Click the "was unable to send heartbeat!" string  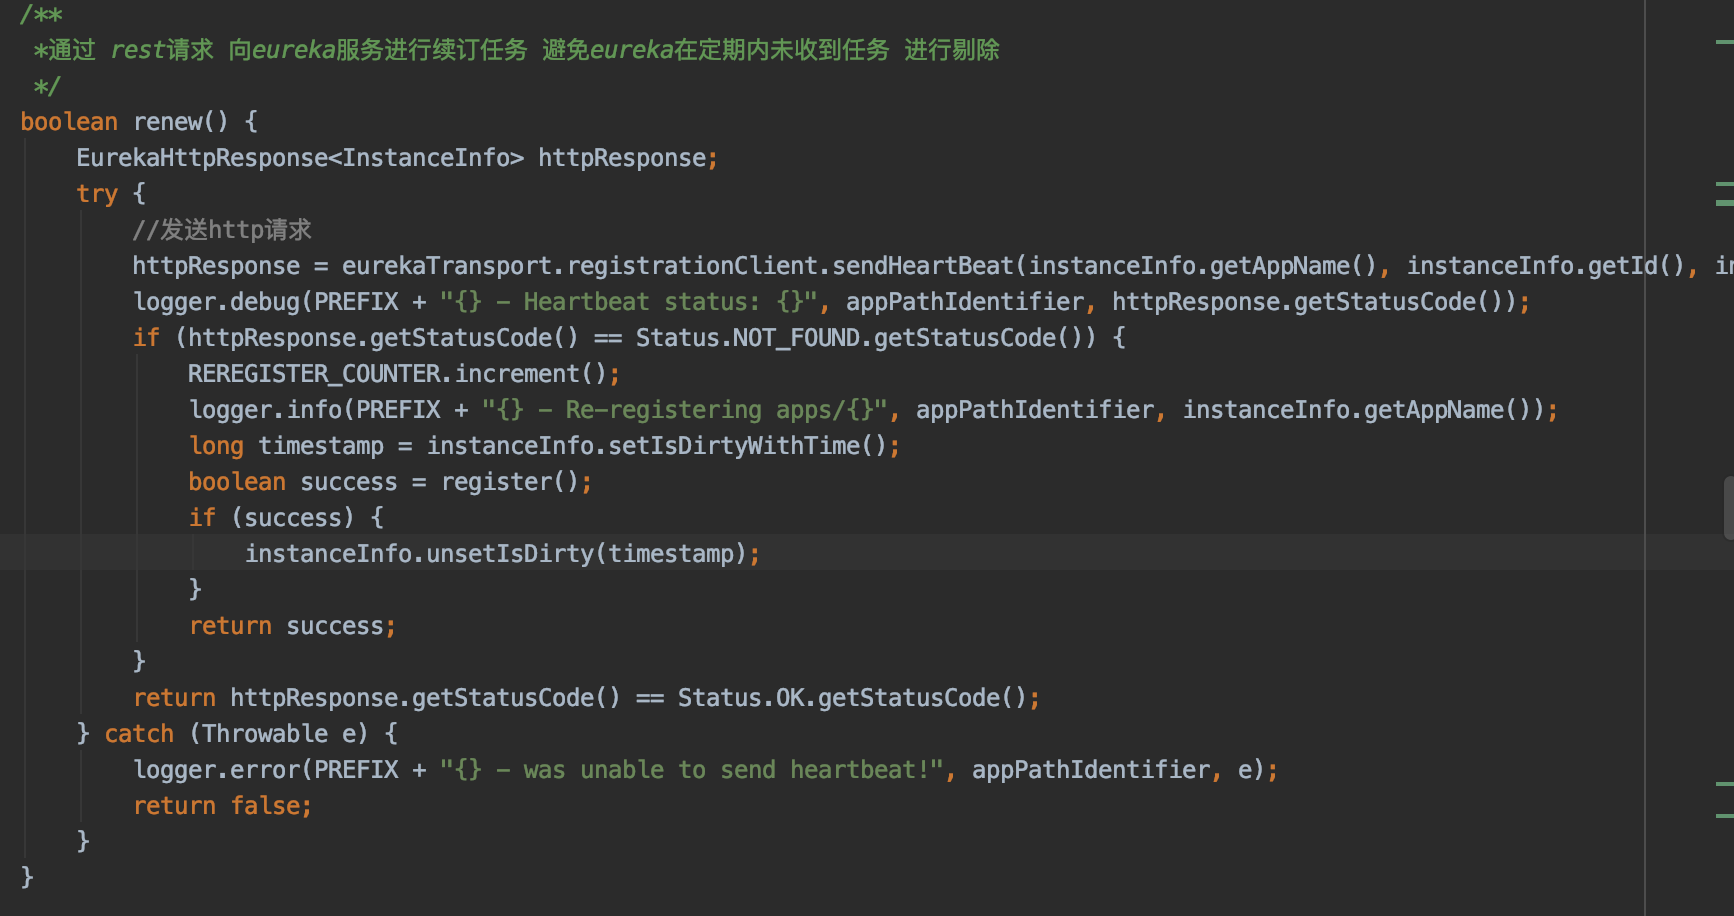click(692, 770)
